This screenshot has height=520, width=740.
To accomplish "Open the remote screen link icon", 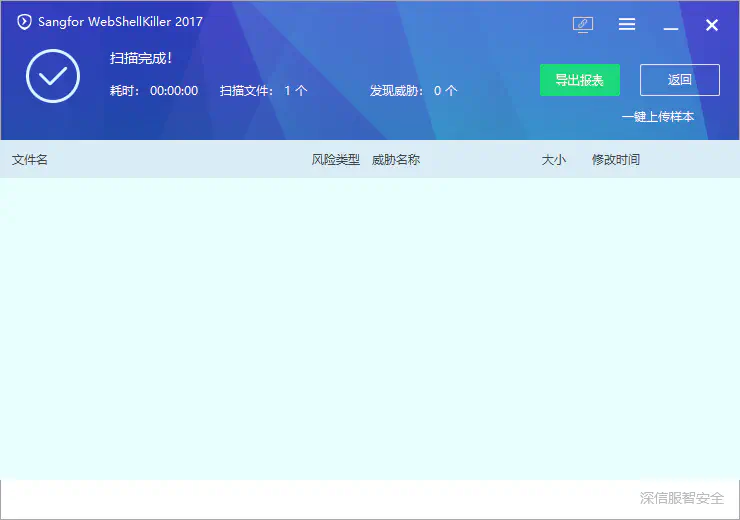I will [583, 24].
